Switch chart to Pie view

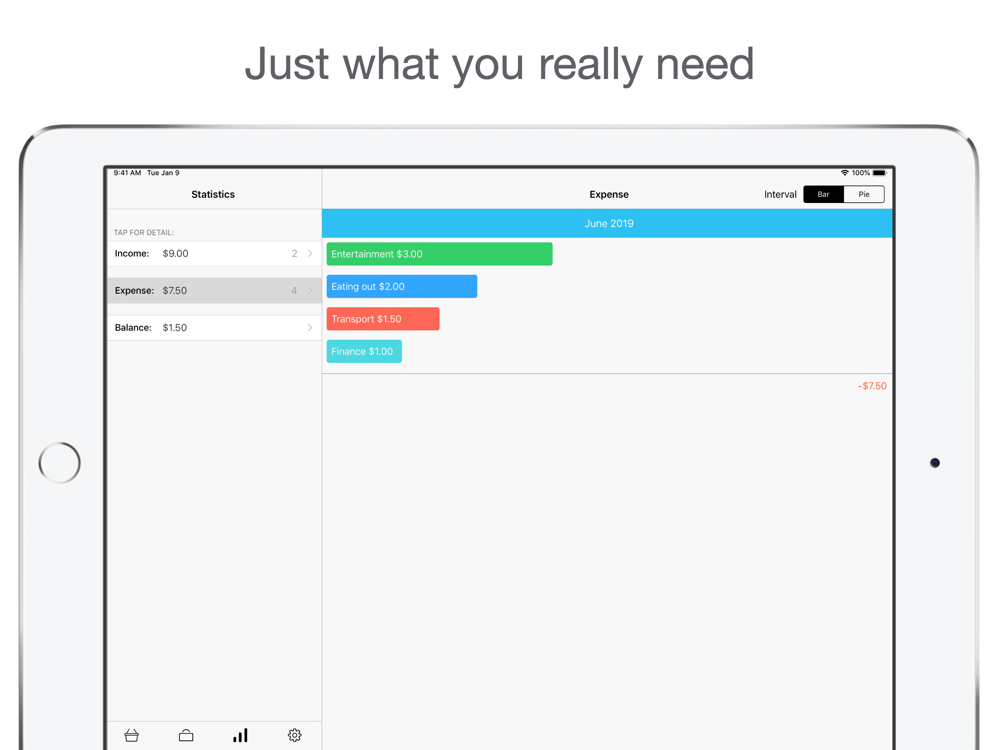point(864,195)
